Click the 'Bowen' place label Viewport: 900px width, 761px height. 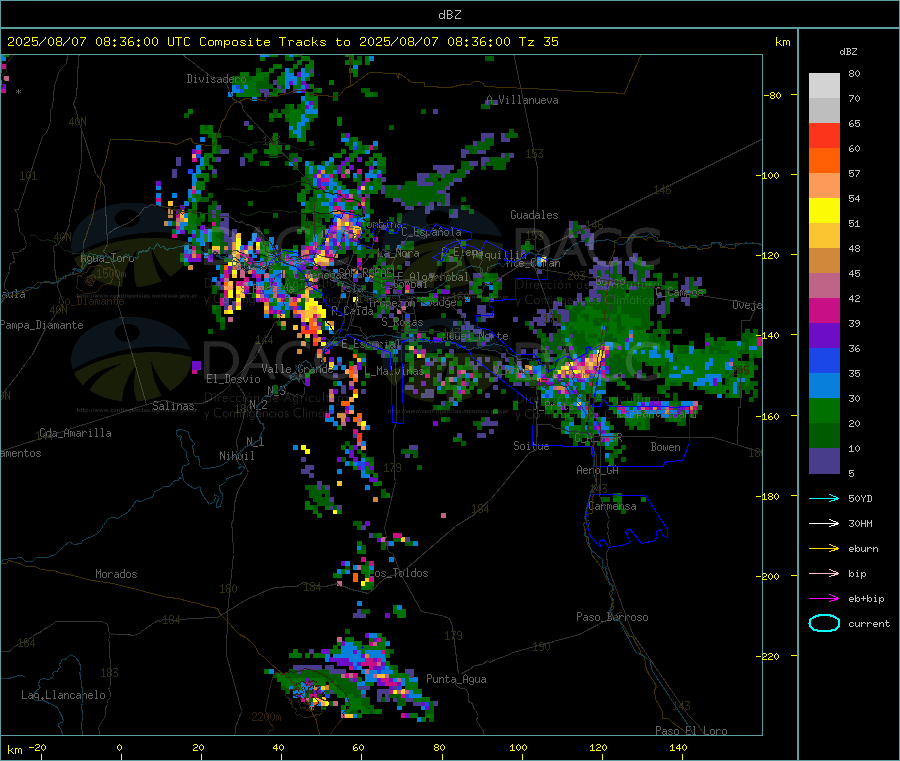(x=665, y=447)
